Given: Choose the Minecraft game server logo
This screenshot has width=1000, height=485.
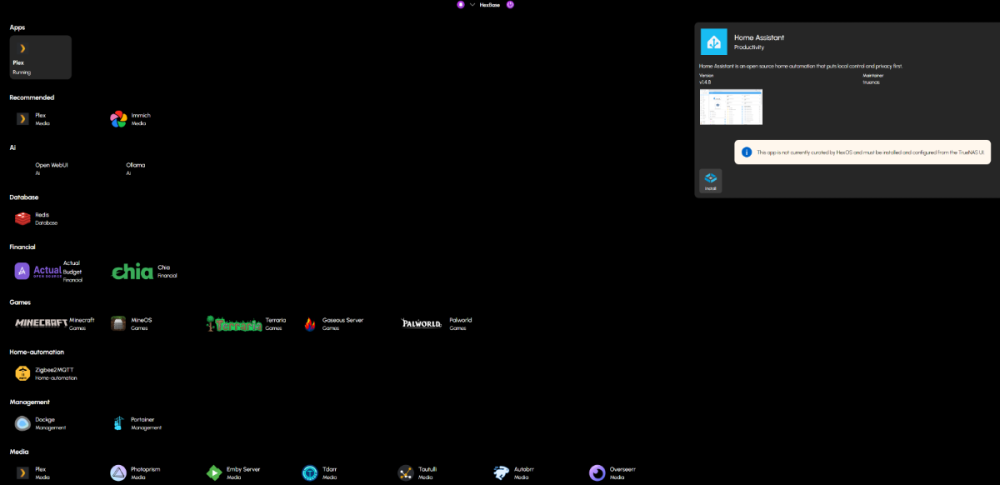Looking at the screenshot, I should 40,323.
